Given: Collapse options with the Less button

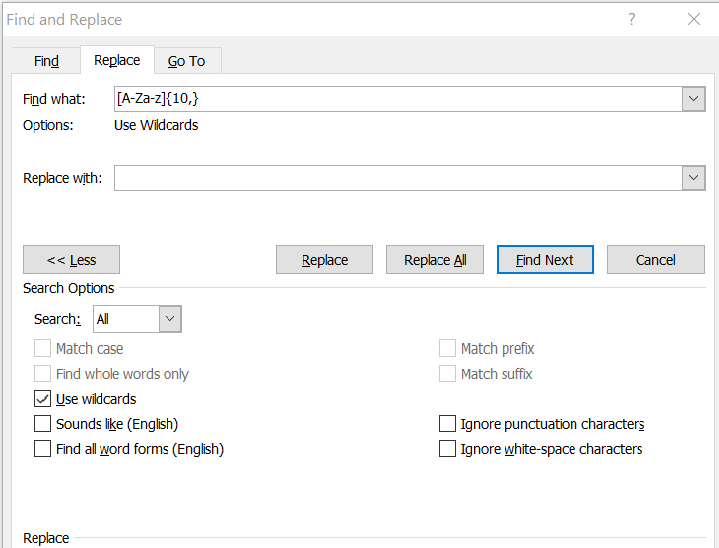Looking at the screenshot, I should (72, 260).
